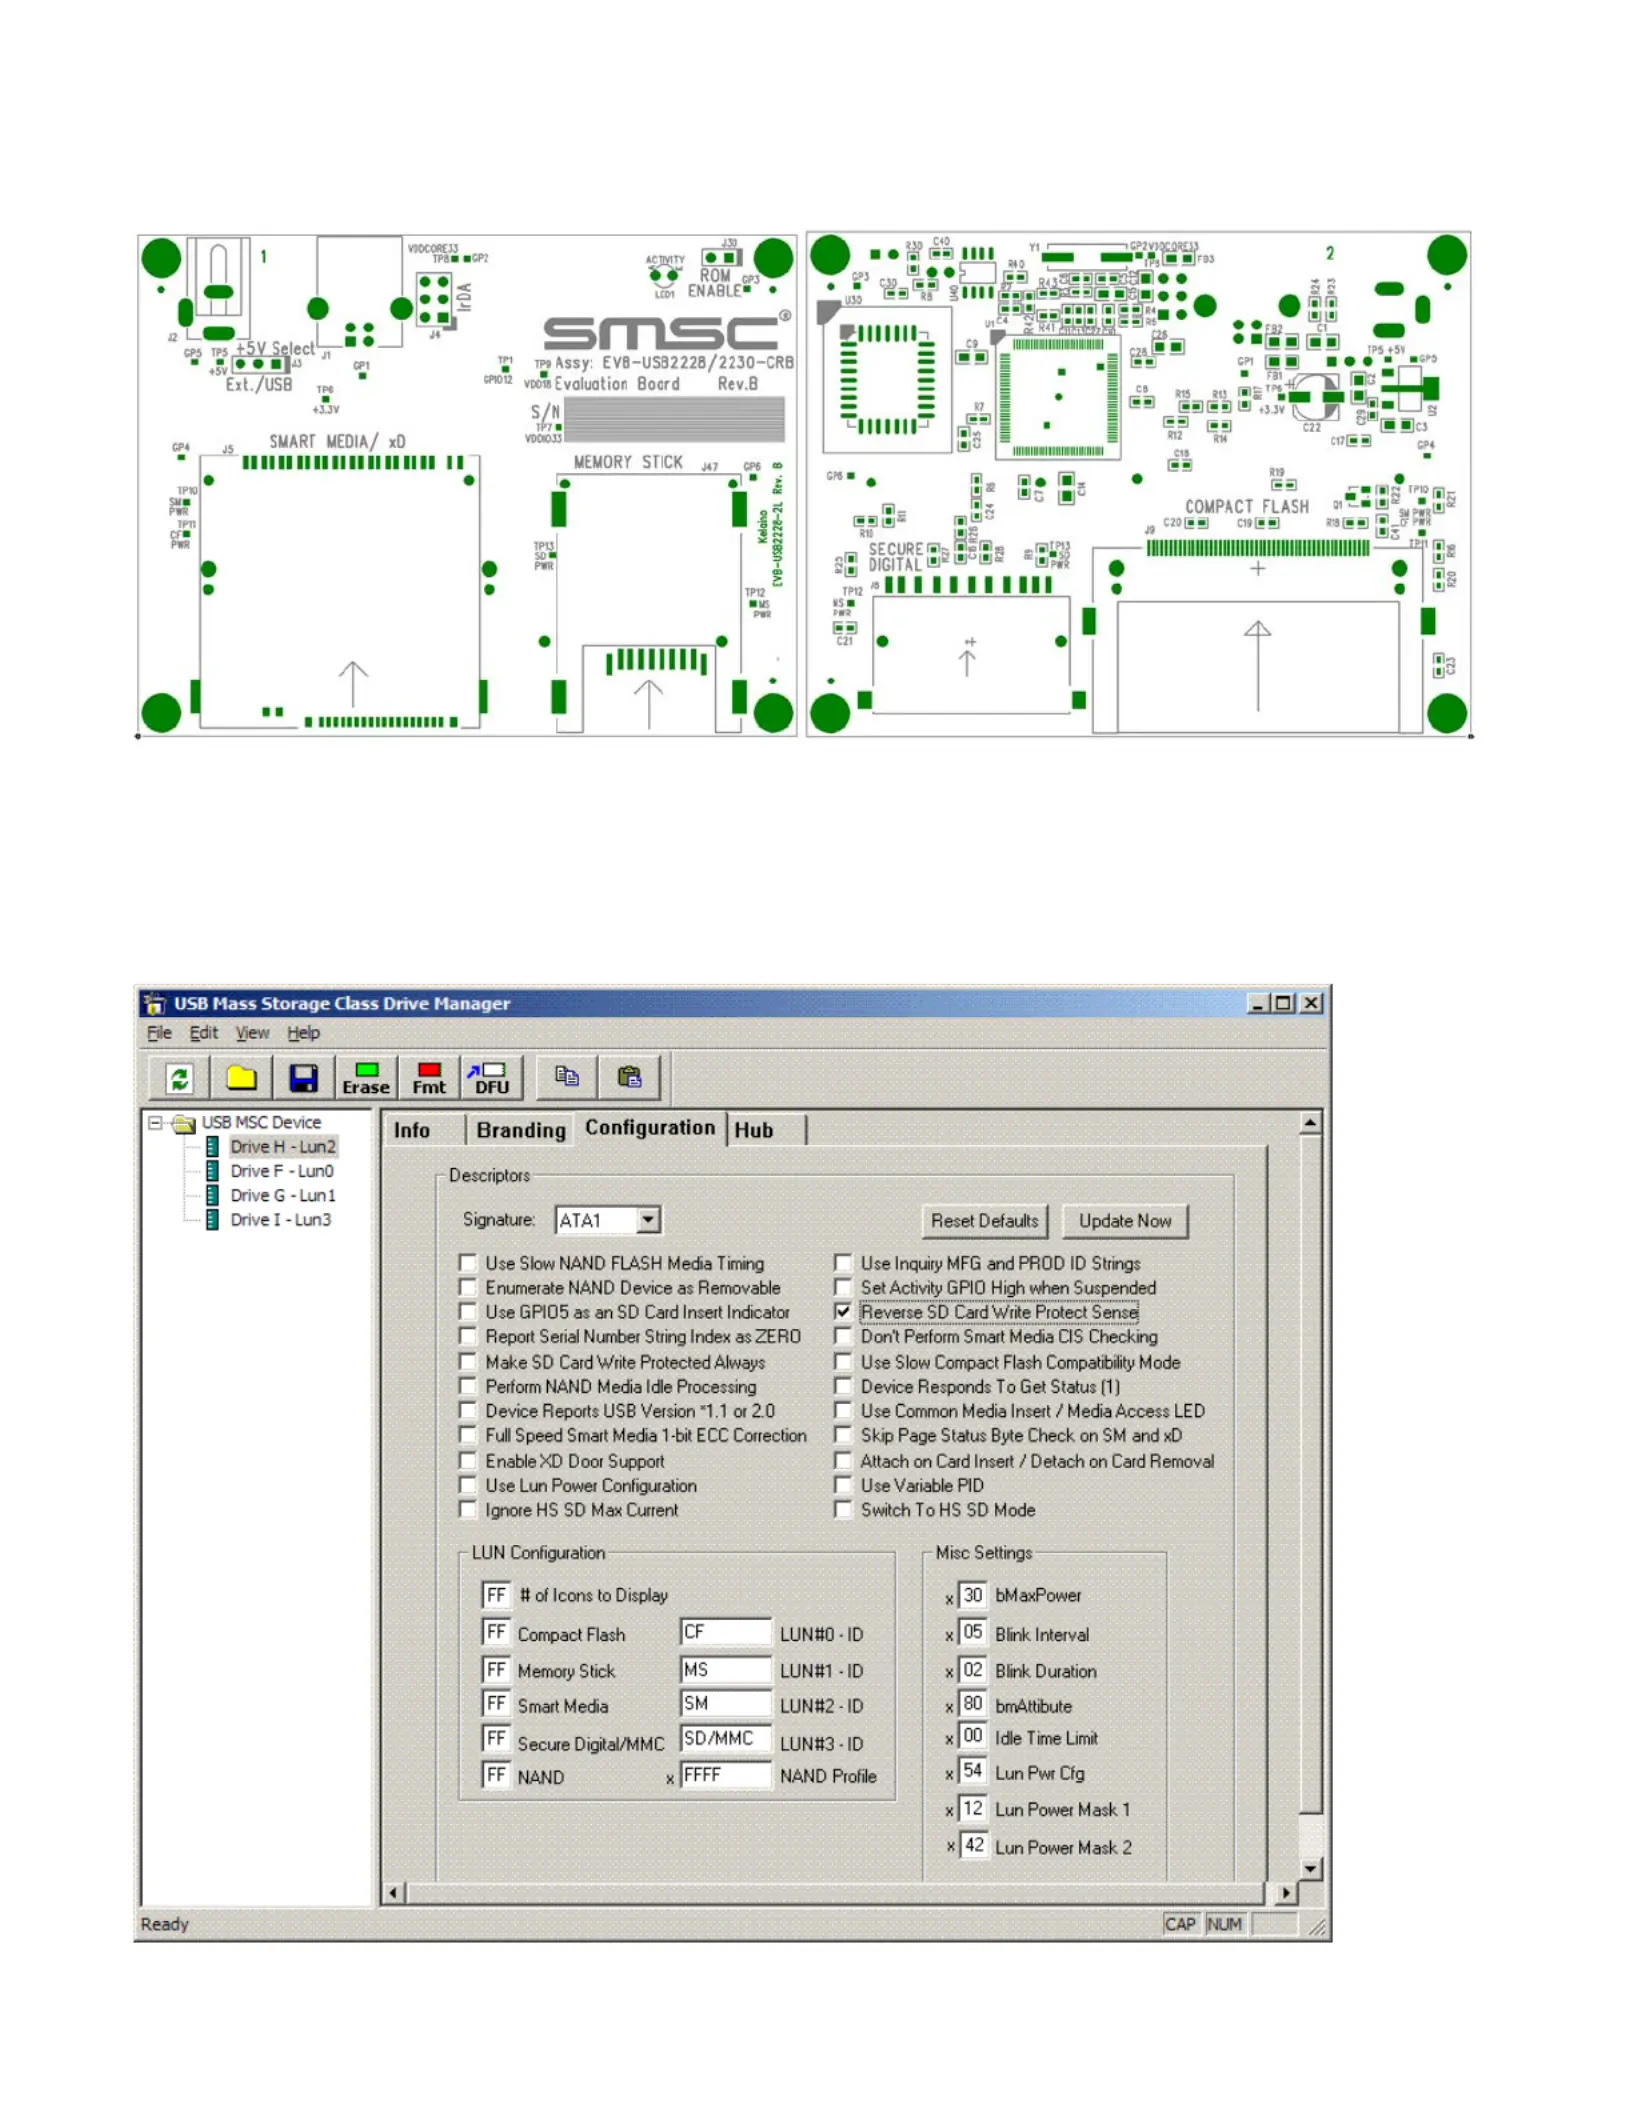The height and width of the screenshot is (2112, 1632).
Task: Click the Erase toolbar button
Action: [366, 1078]
